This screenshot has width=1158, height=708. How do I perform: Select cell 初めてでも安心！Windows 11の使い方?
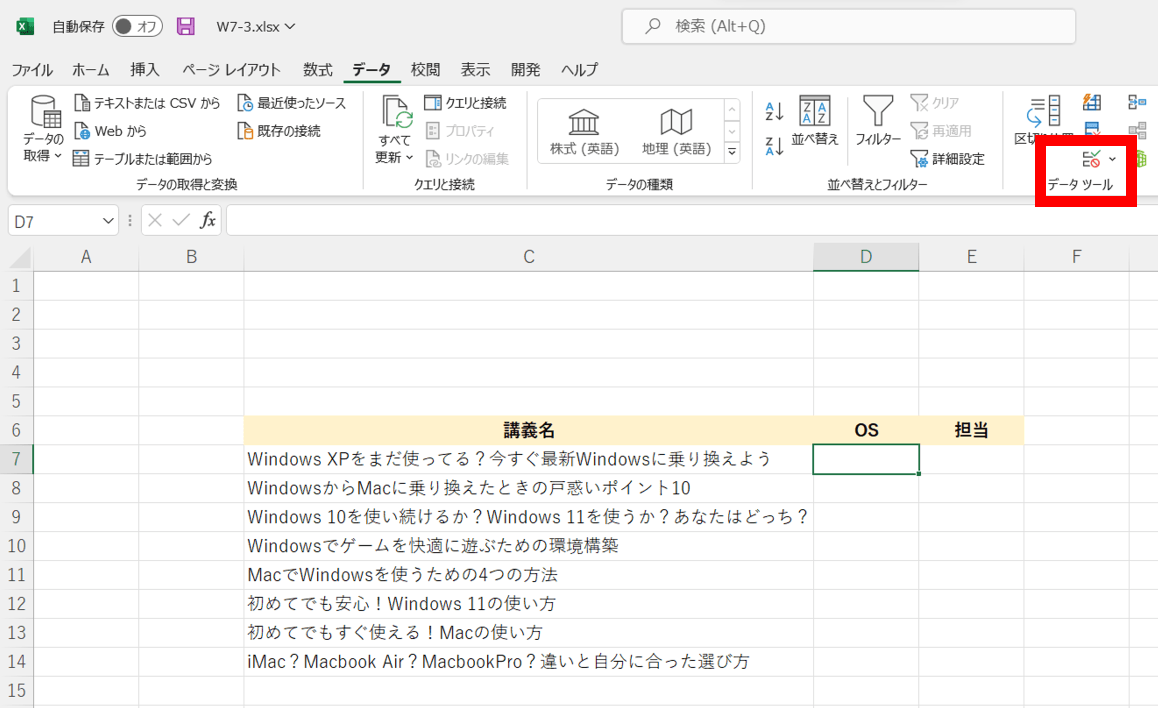529,604
